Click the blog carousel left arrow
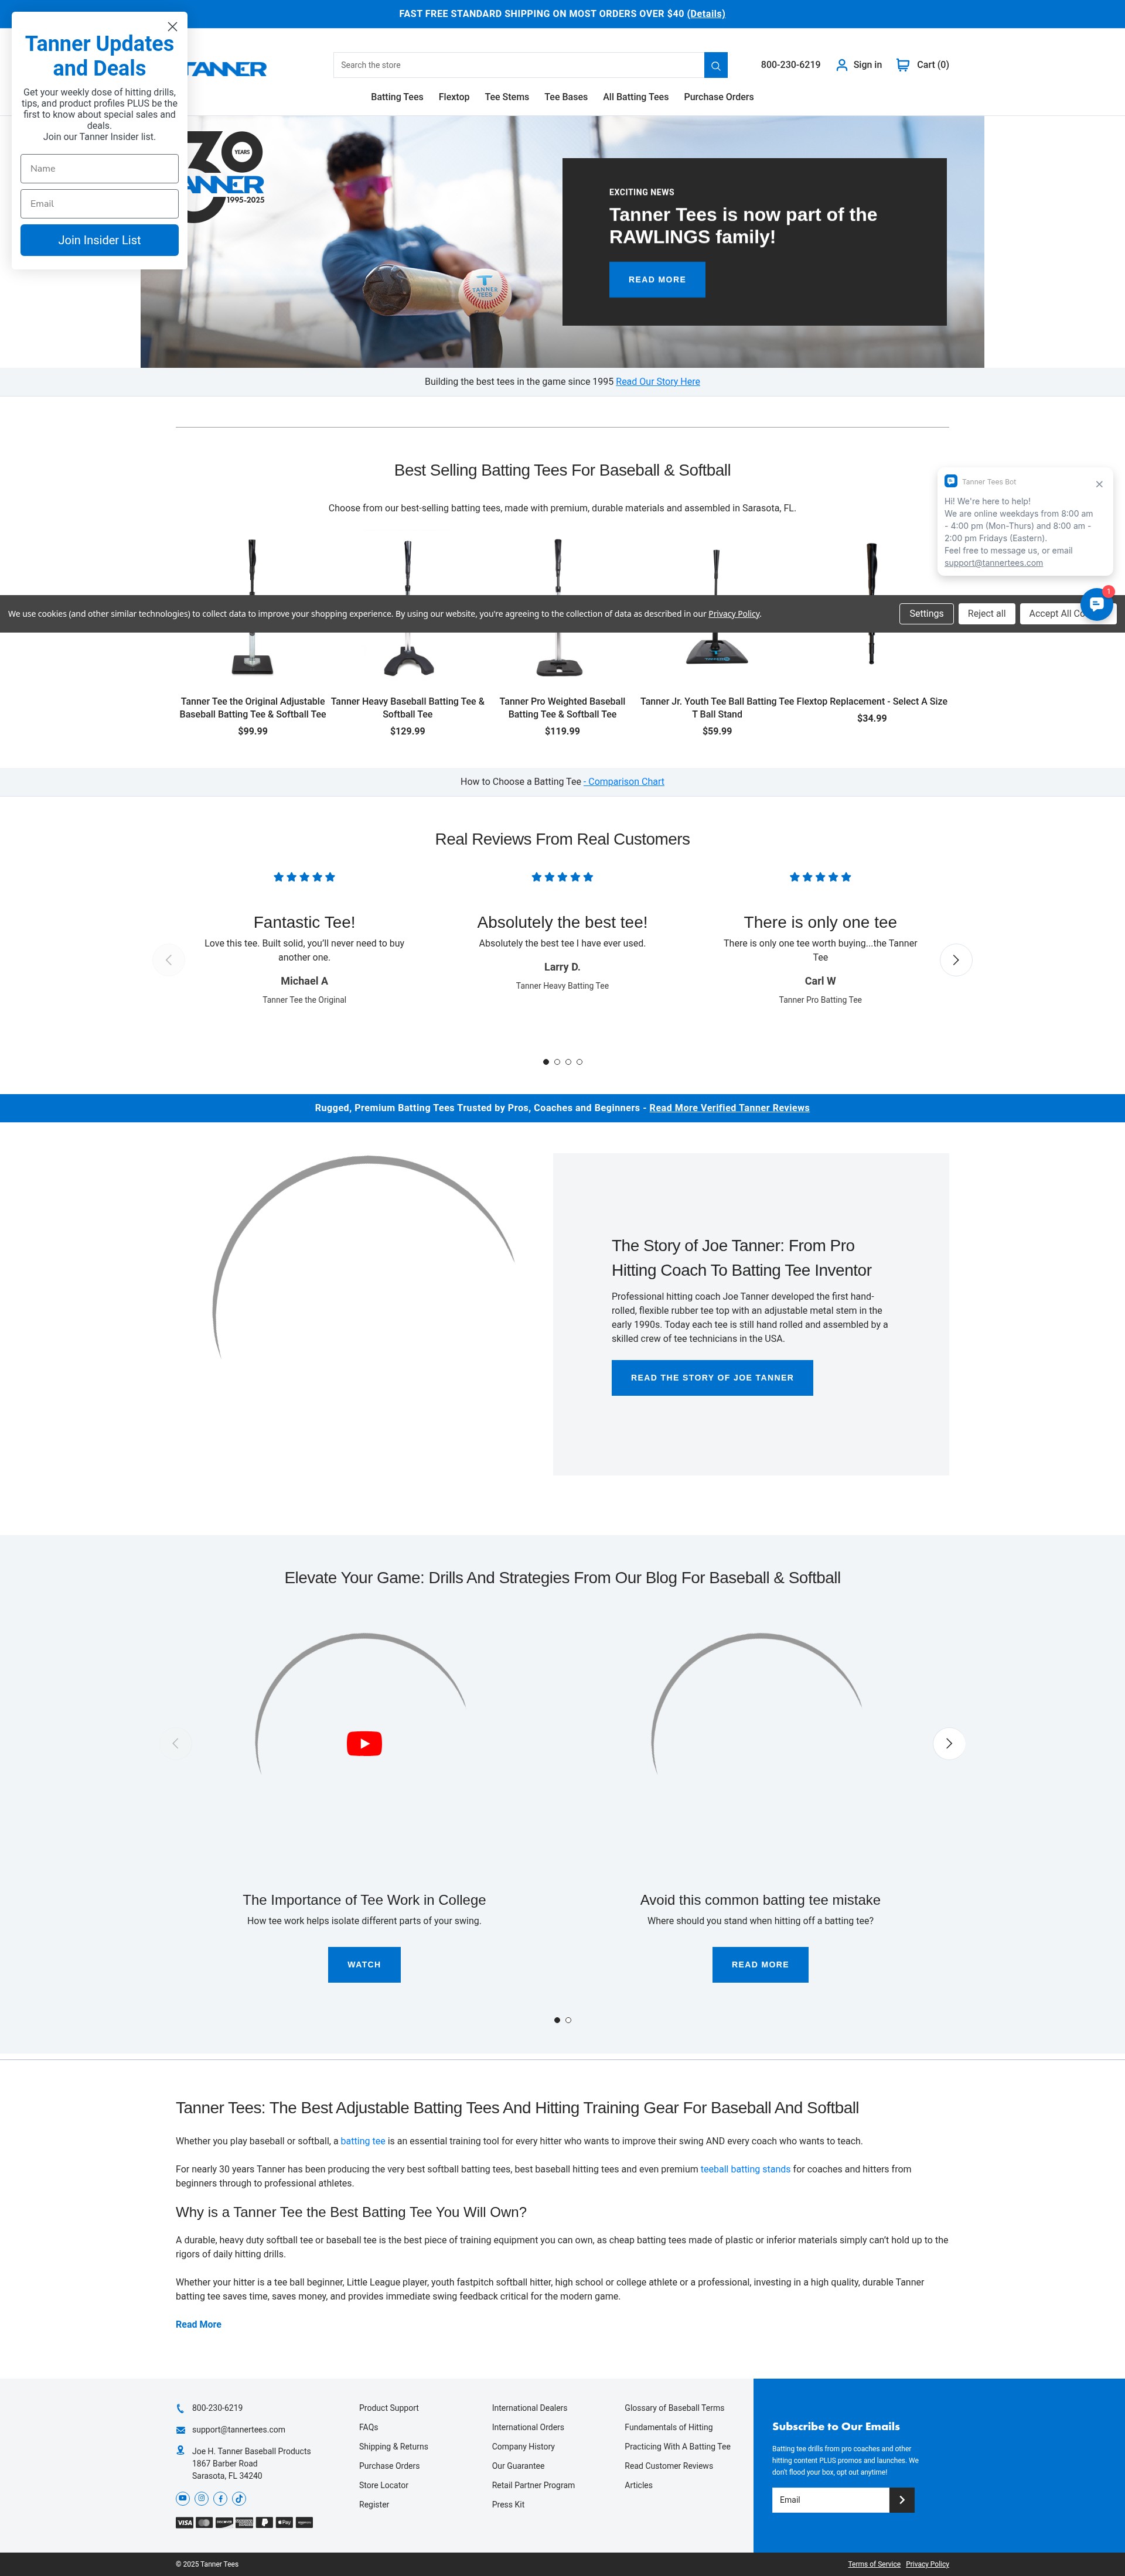This screenshot has height=2576, width=1125. [176, 1743]
